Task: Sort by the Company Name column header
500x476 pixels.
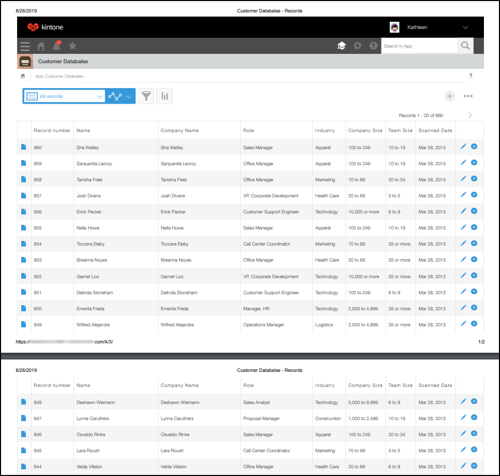Action: point(180,130)
